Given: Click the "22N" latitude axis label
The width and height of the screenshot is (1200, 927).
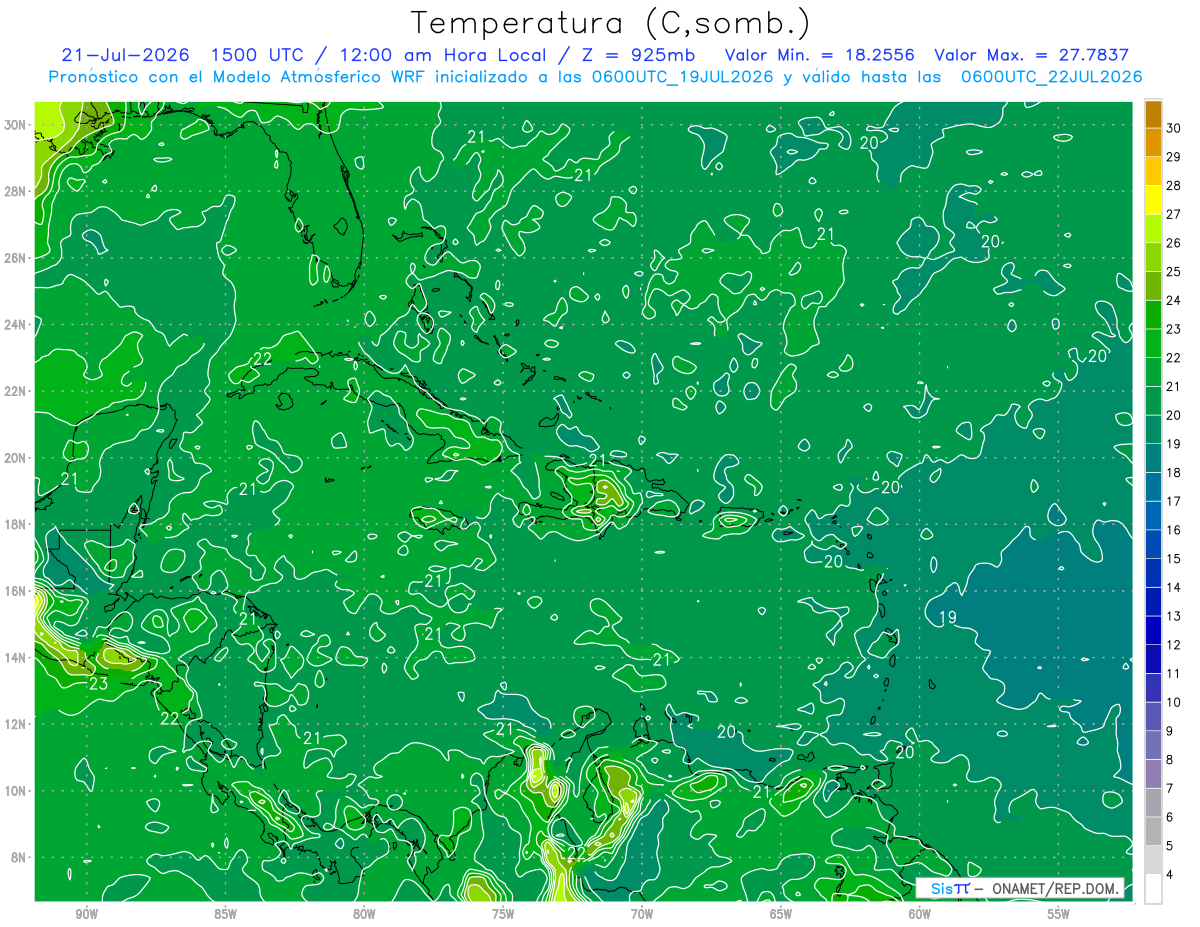Looking at the screenshot, I should tap(17, 391).
